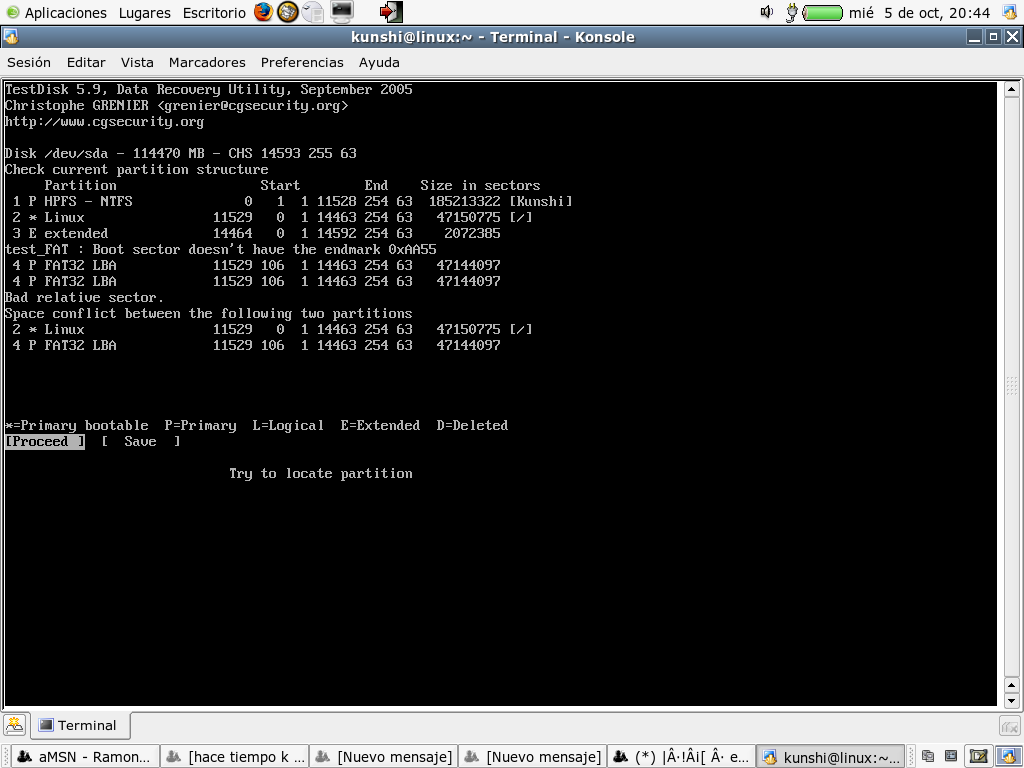
Task: Click the terminal vertical scrollbar track
Action: pos(1012,387)
